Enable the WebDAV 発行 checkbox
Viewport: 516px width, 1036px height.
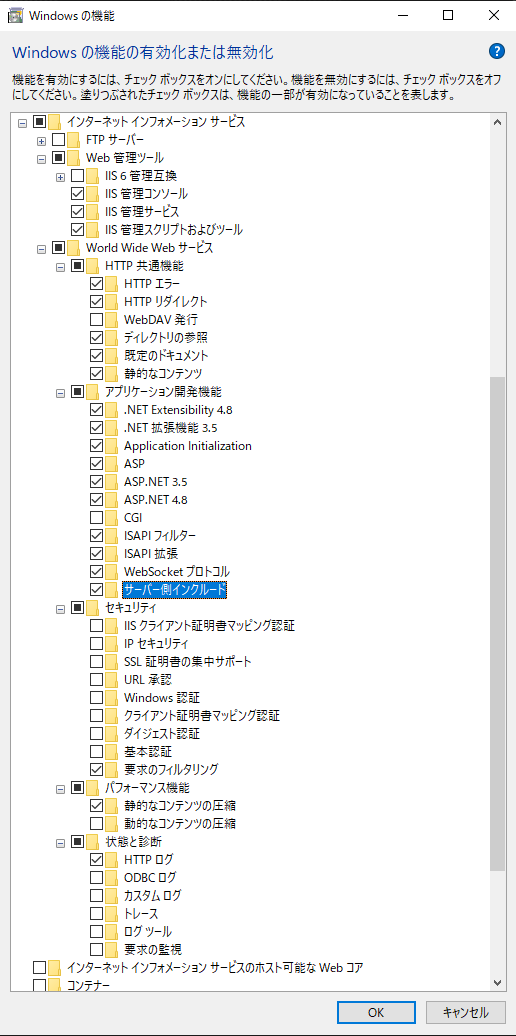point(96,320)
